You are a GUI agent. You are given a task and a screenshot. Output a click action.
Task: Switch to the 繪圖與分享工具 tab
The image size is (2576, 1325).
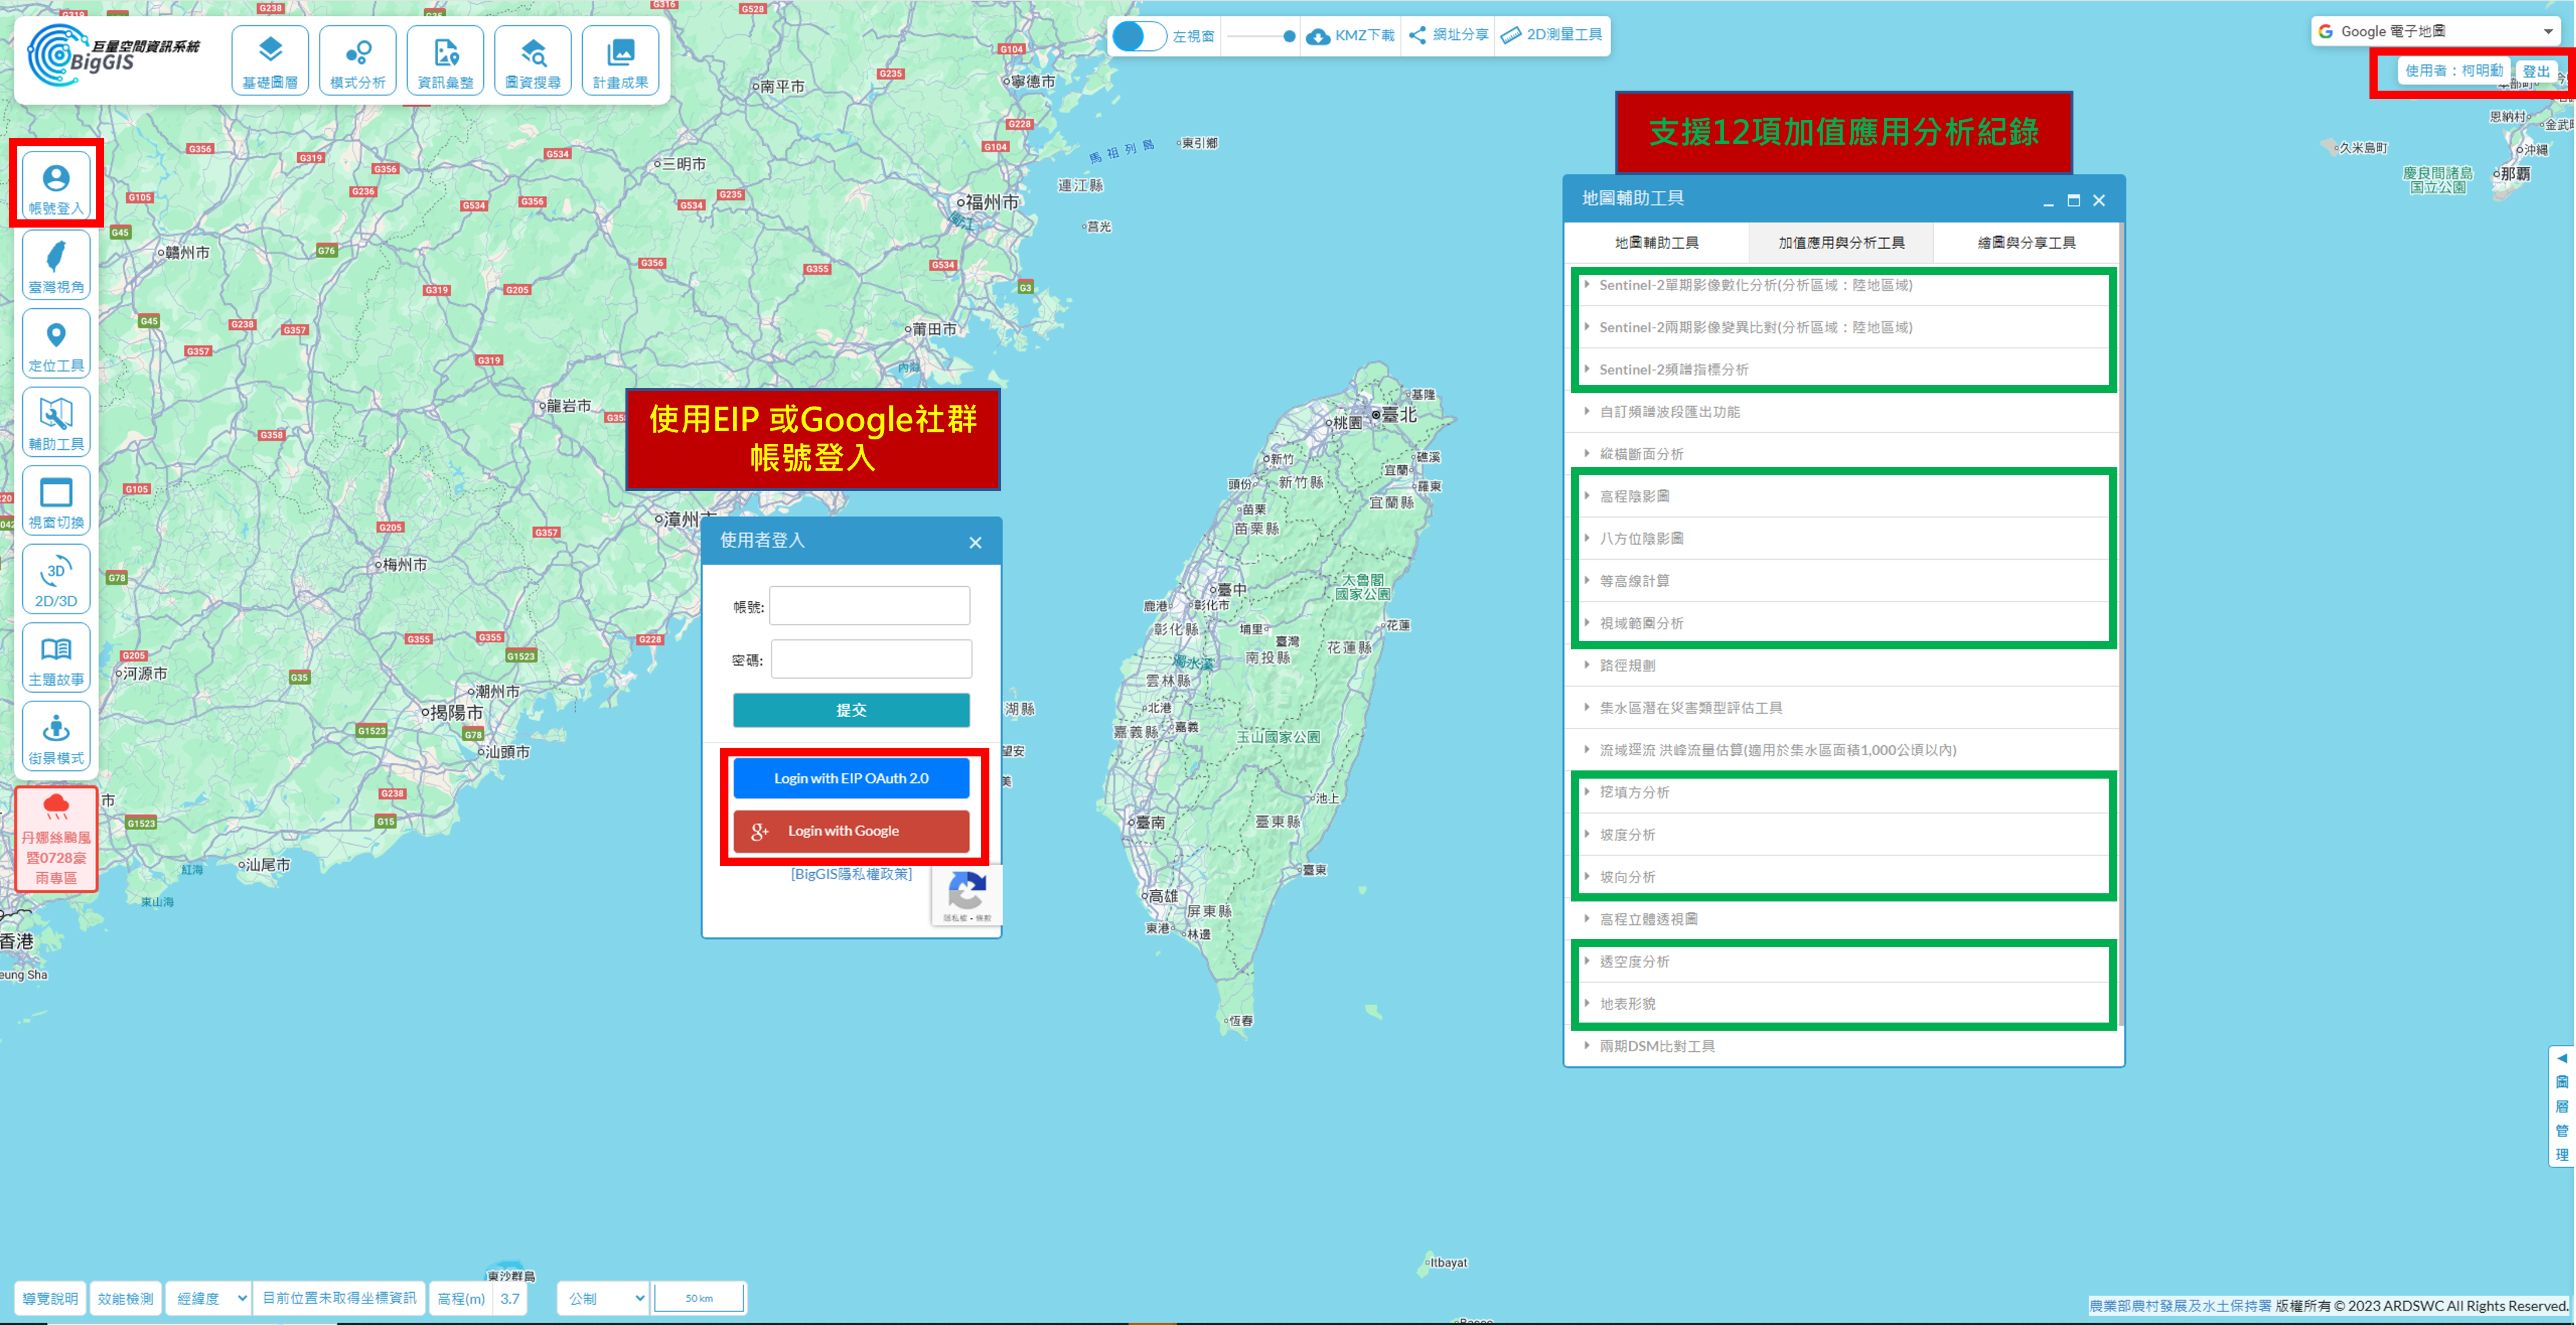(2026, 242)
